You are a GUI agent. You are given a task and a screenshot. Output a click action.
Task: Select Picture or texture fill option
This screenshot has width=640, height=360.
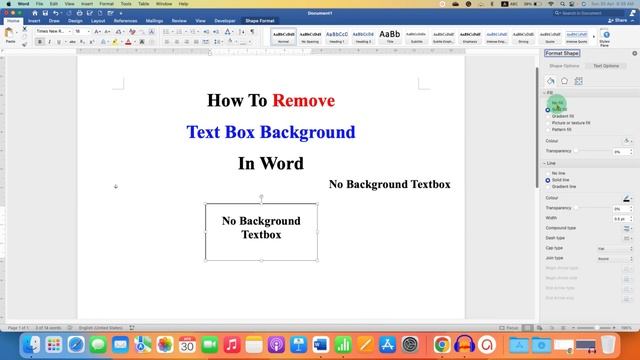pos(568,123)
